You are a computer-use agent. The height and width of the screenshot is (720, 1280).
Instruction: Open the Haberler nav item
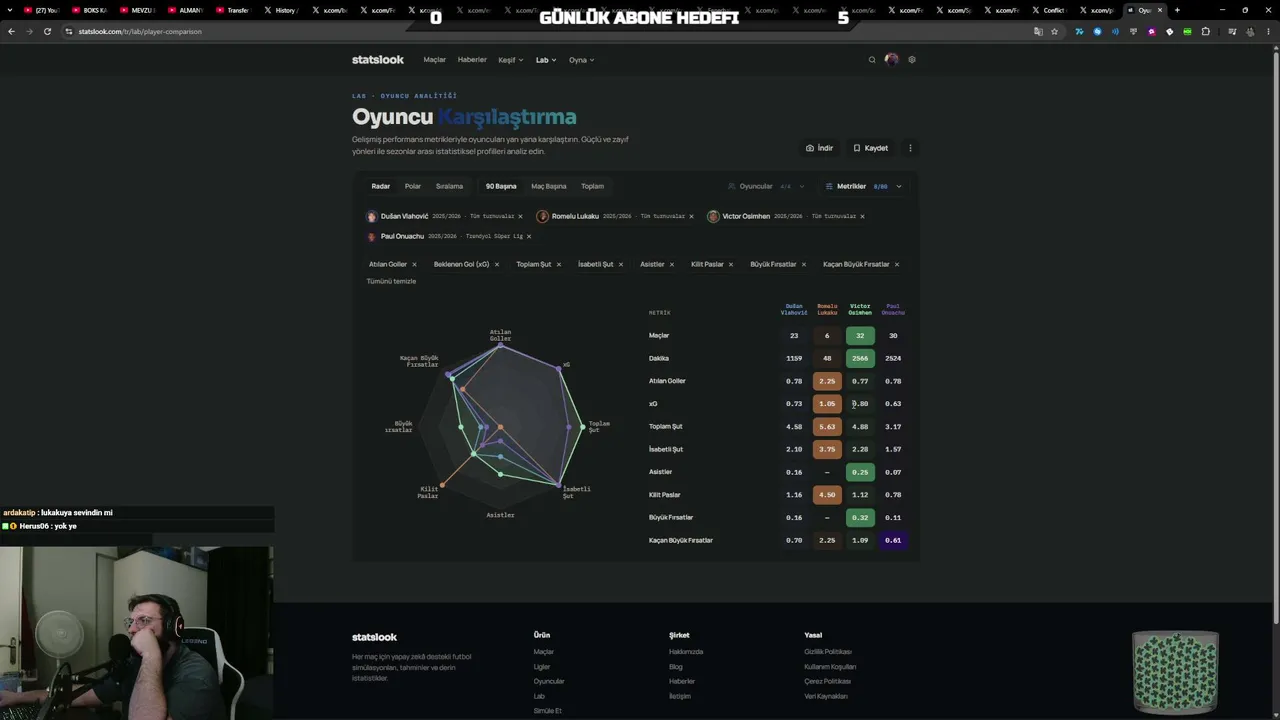click(472, 60)
